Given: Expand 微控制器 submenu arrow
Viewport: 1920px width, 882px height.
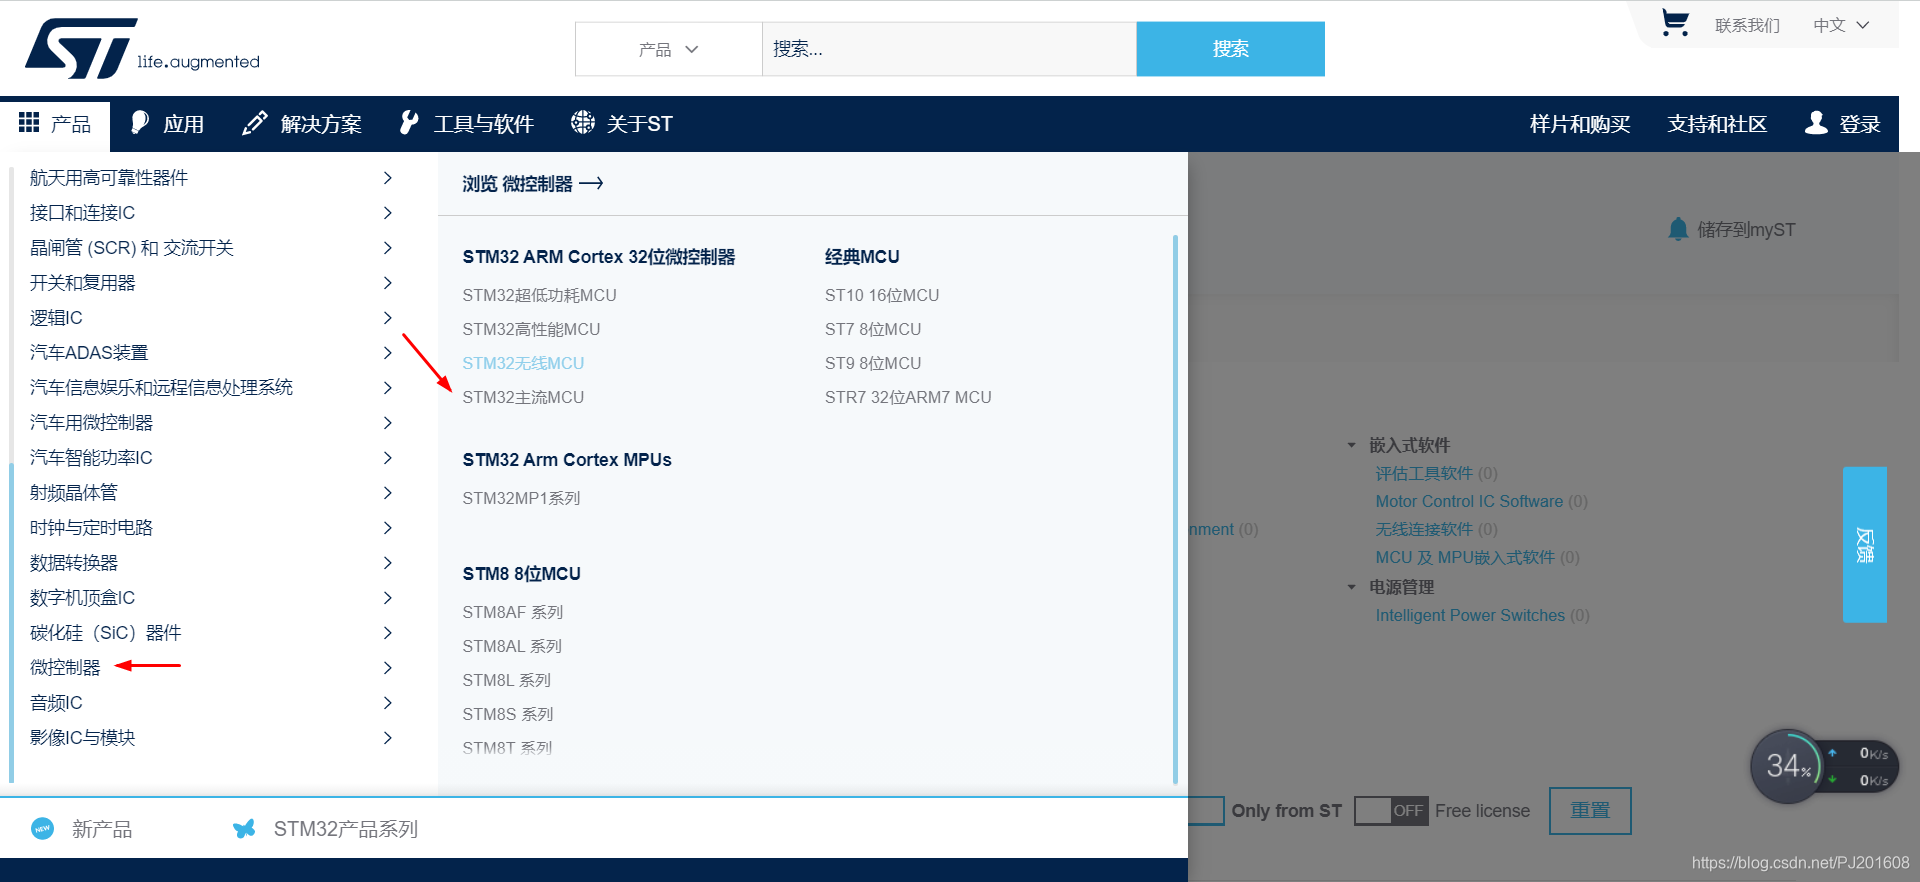Looking at the screenshot, I should (x=388, y=667).
